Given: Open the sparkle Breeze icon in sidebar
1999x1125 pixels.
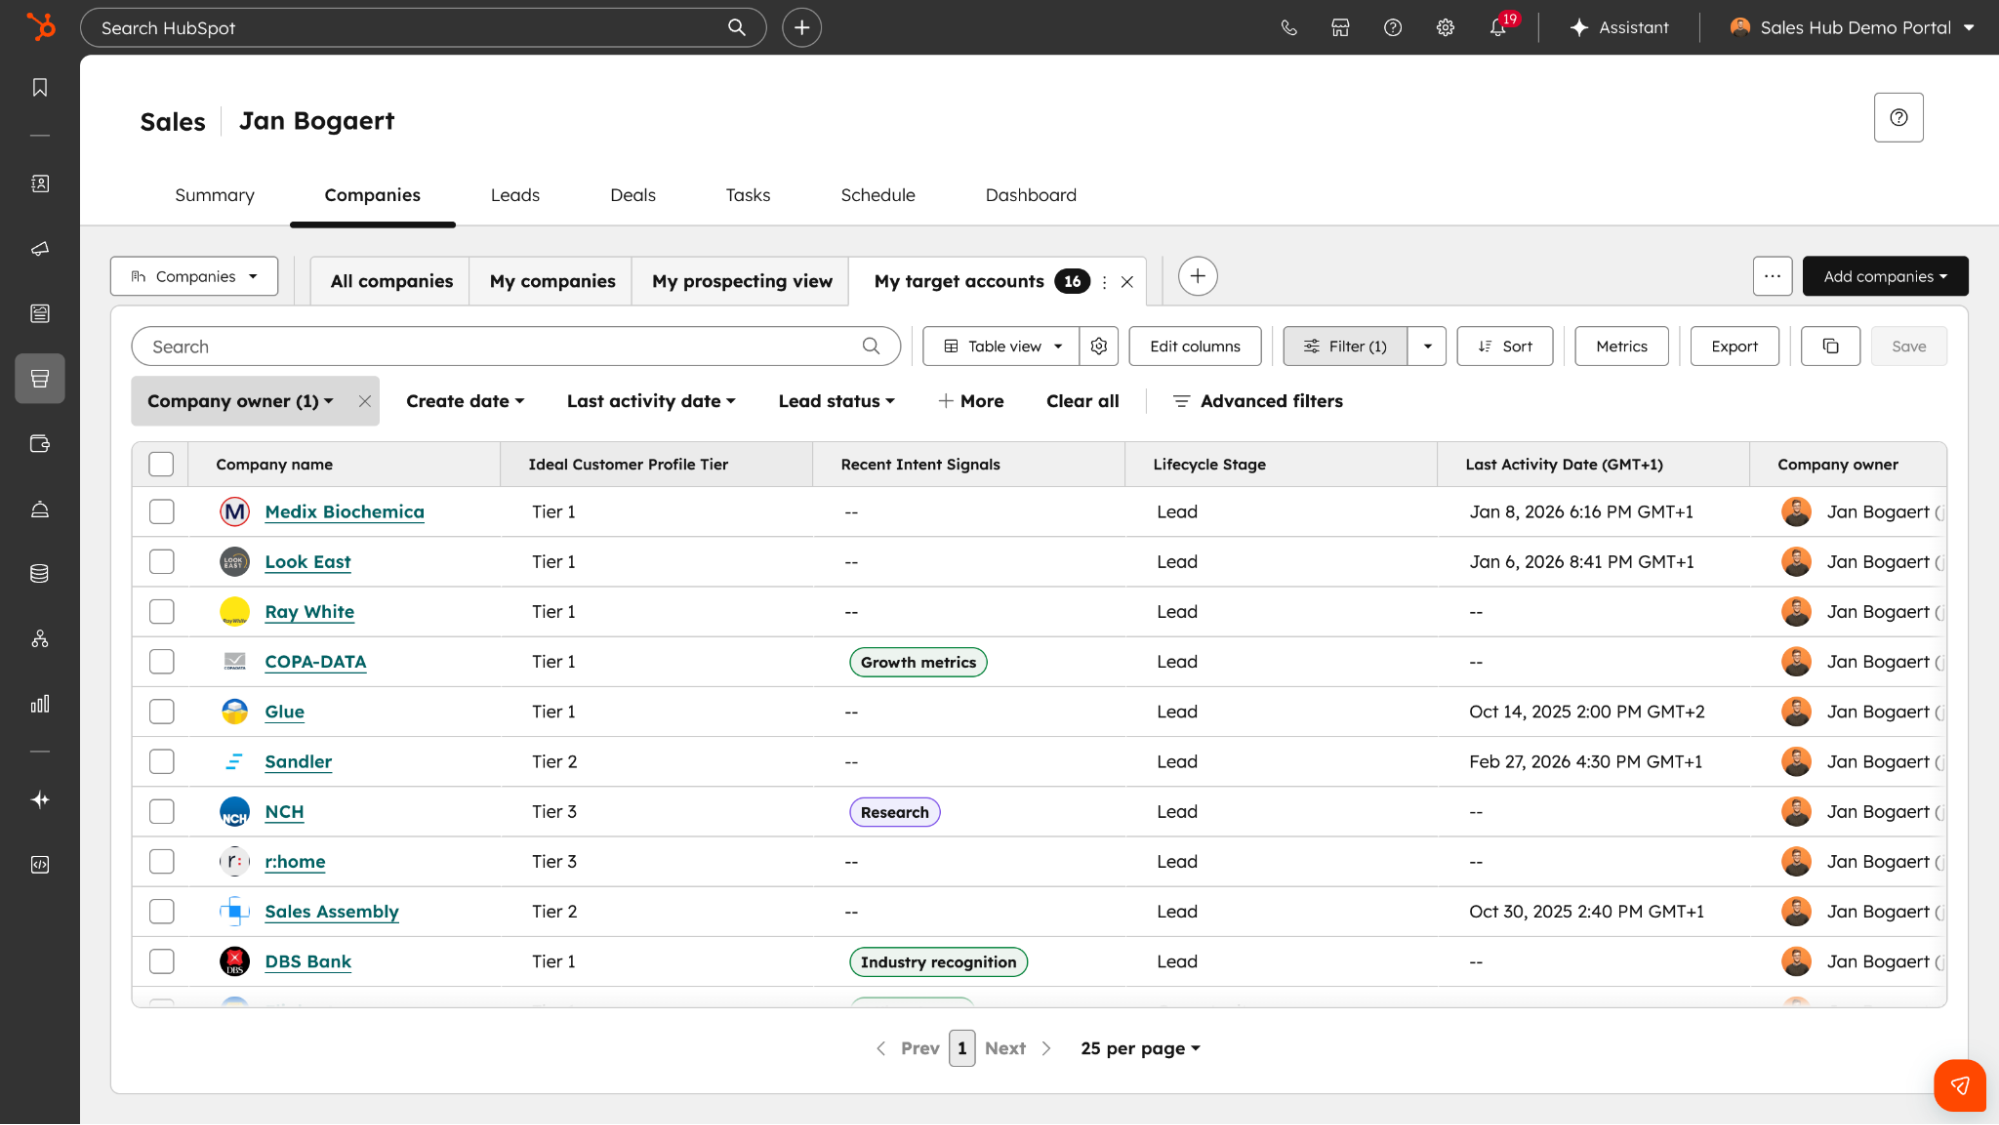Looking at the screenshot, I should [x=40, y=800].
